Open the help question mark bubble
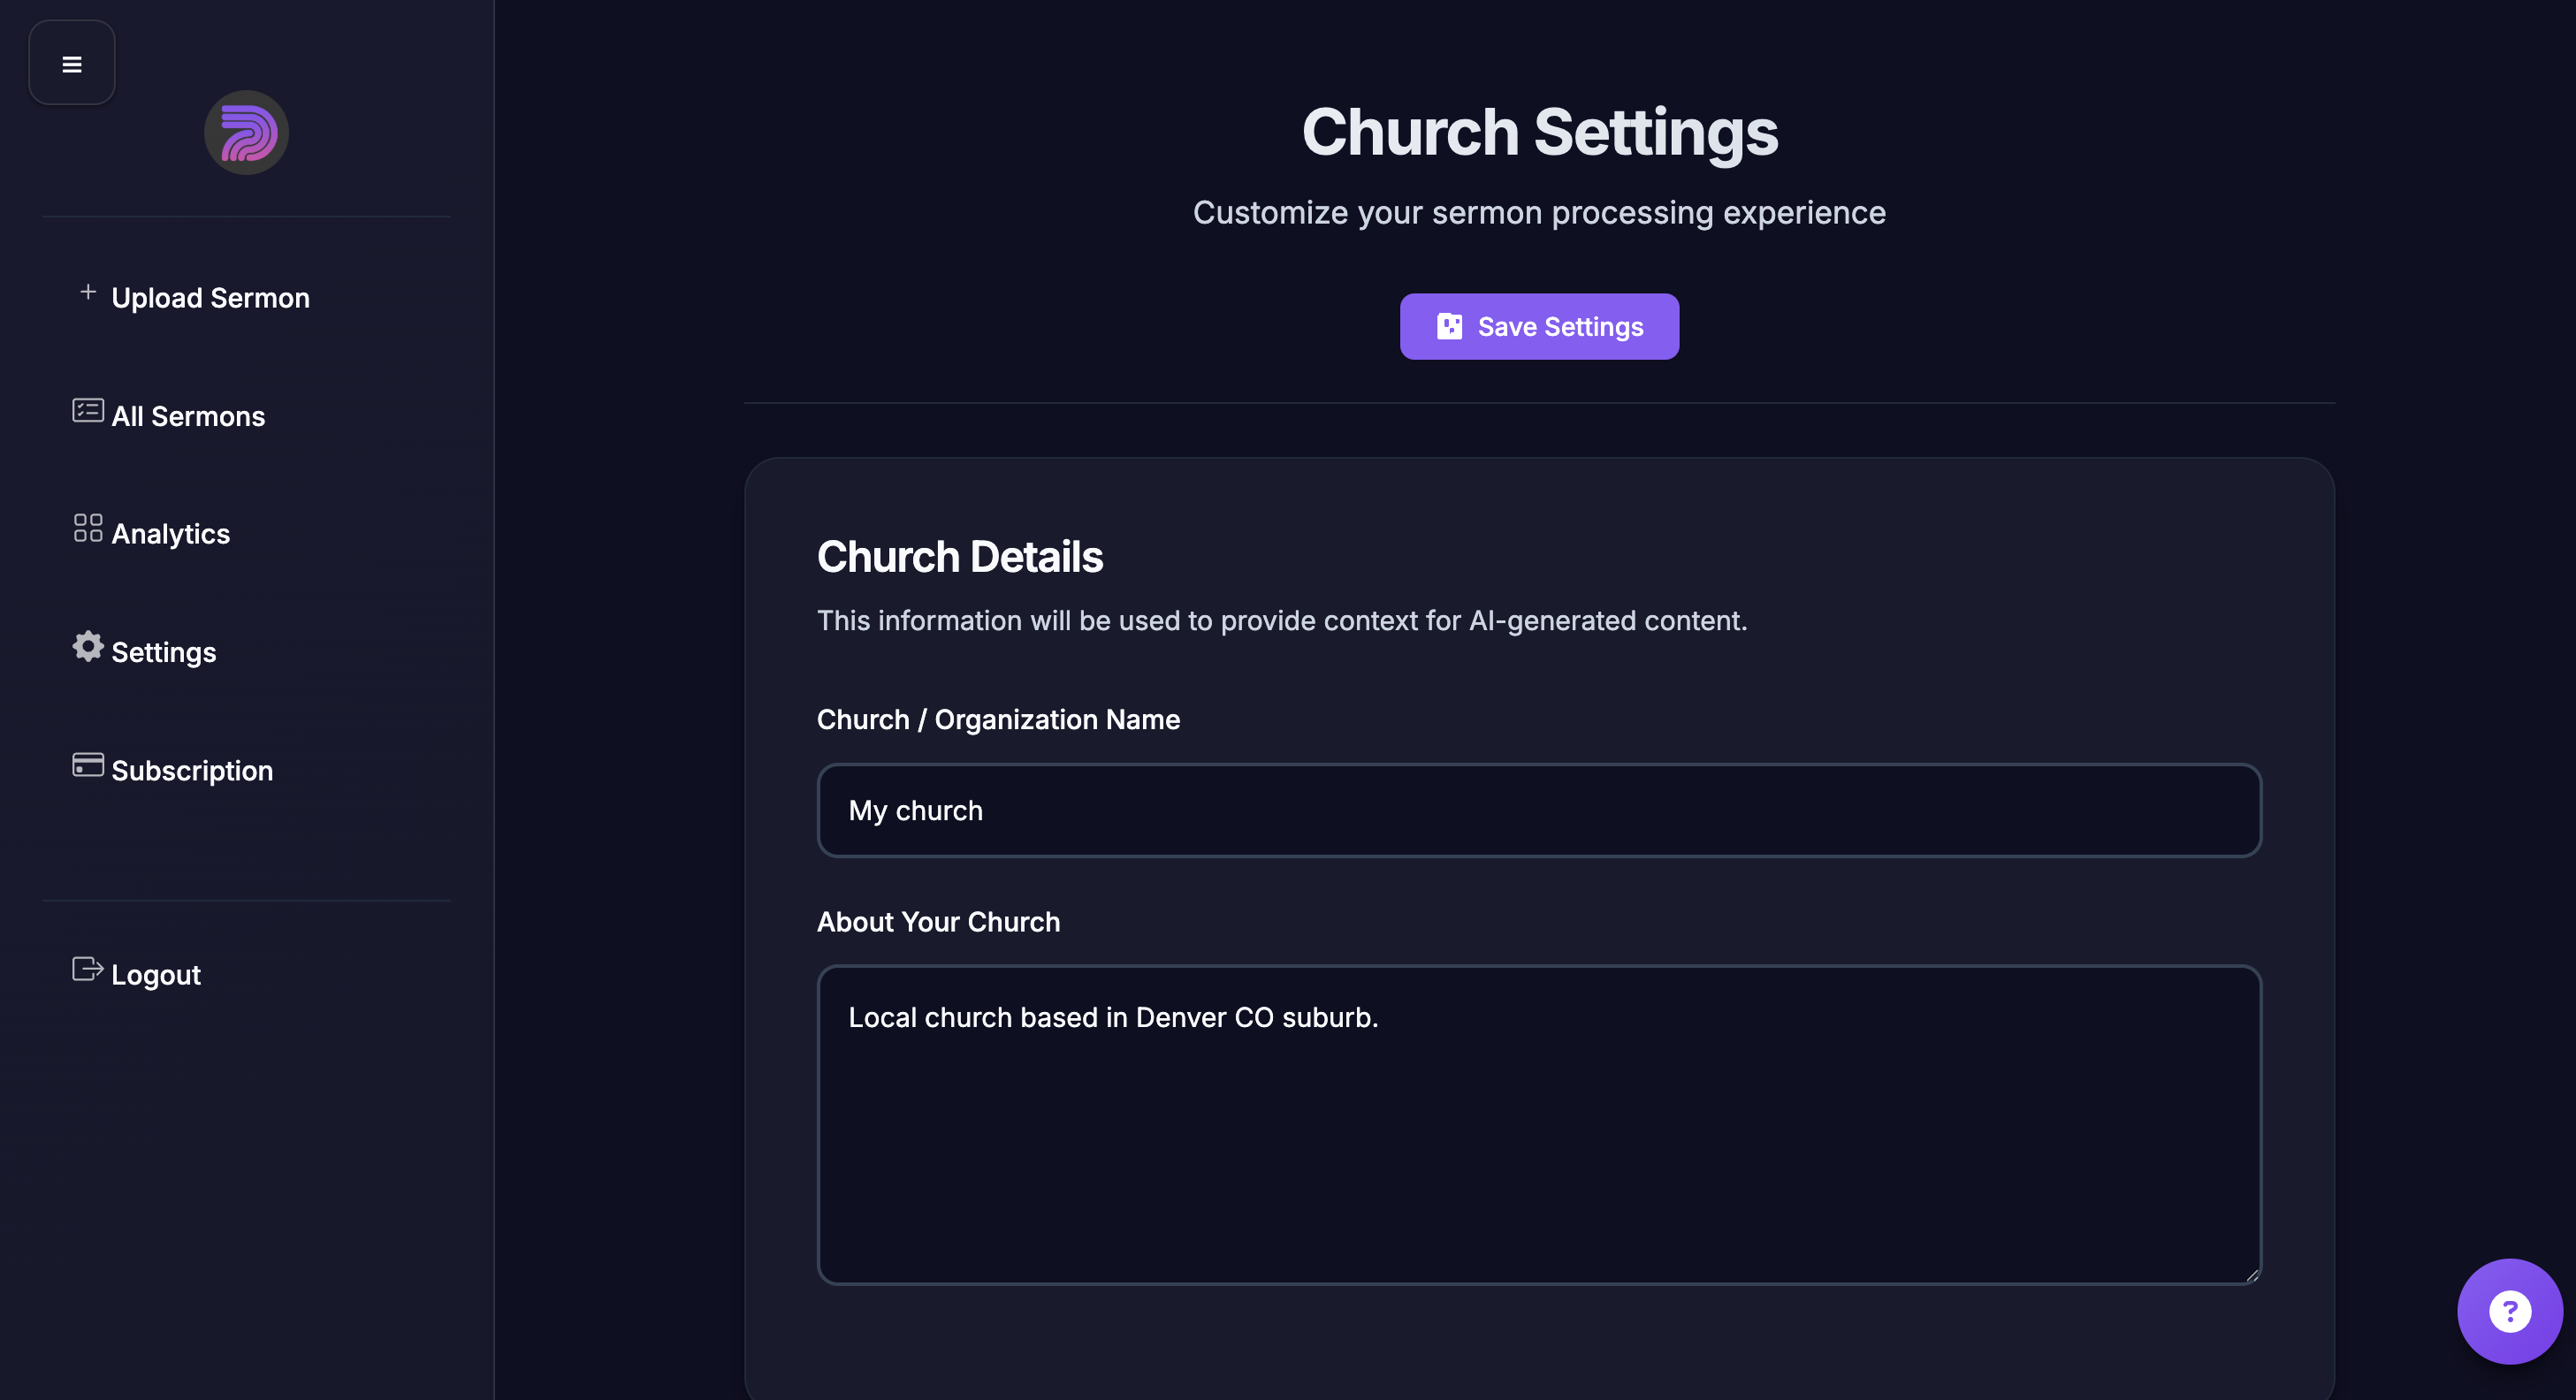 [2509, 1311]
